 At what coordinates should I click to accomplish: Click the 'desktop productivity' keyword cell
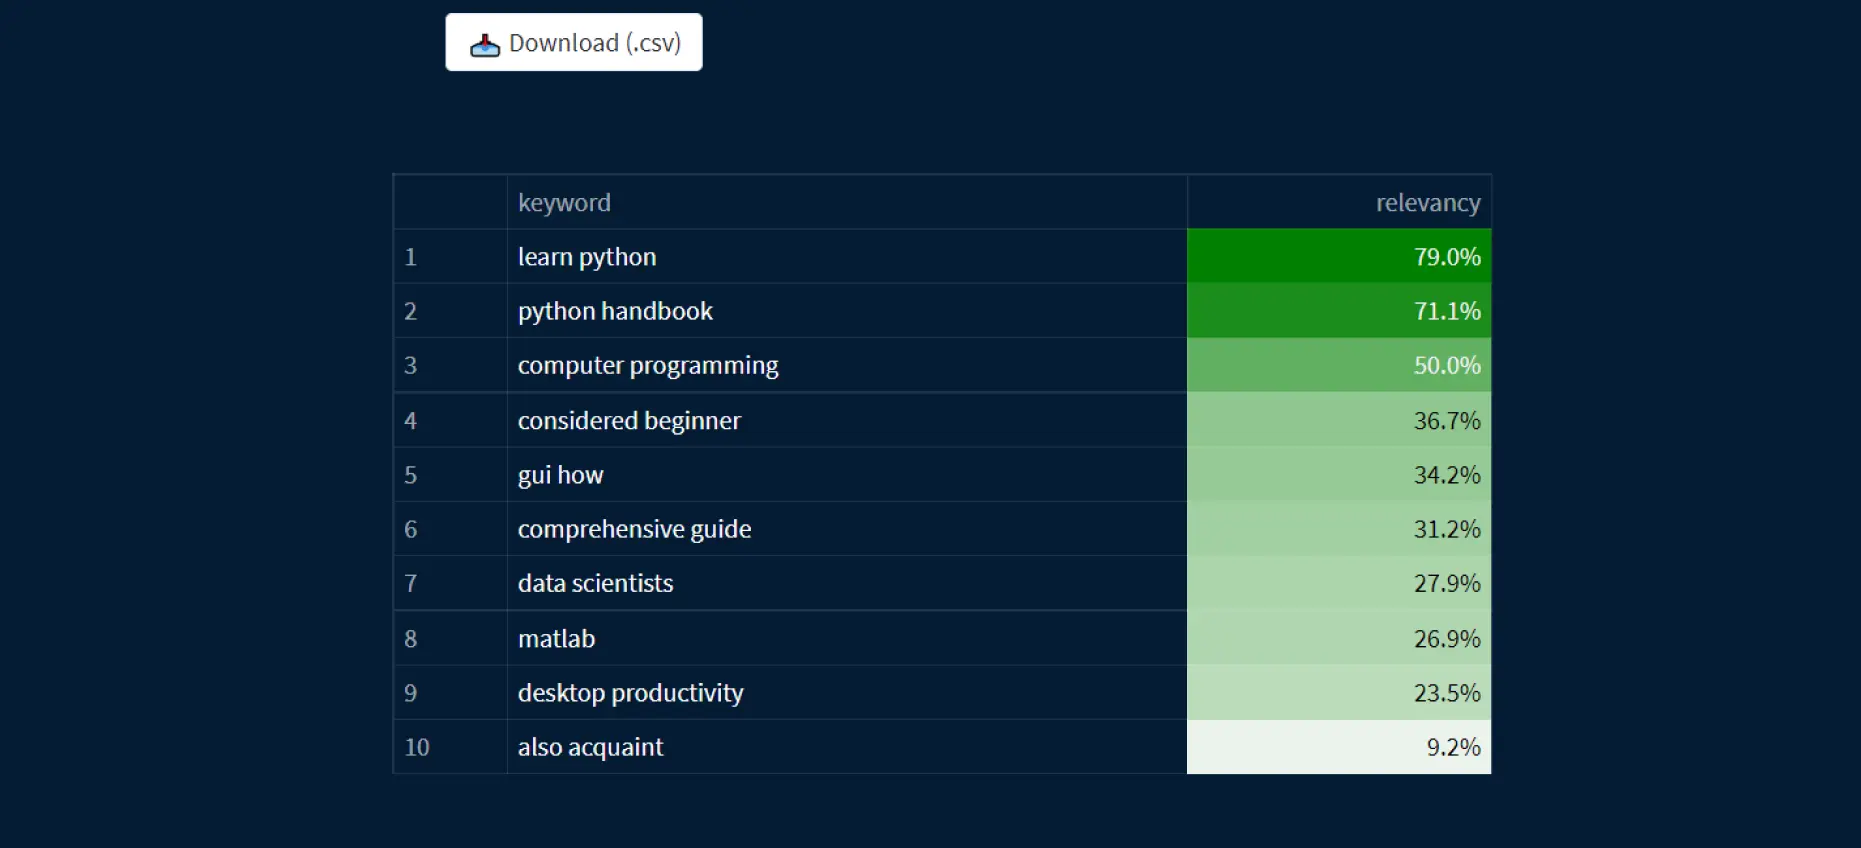pyautogui.click(x=847, y=692)
